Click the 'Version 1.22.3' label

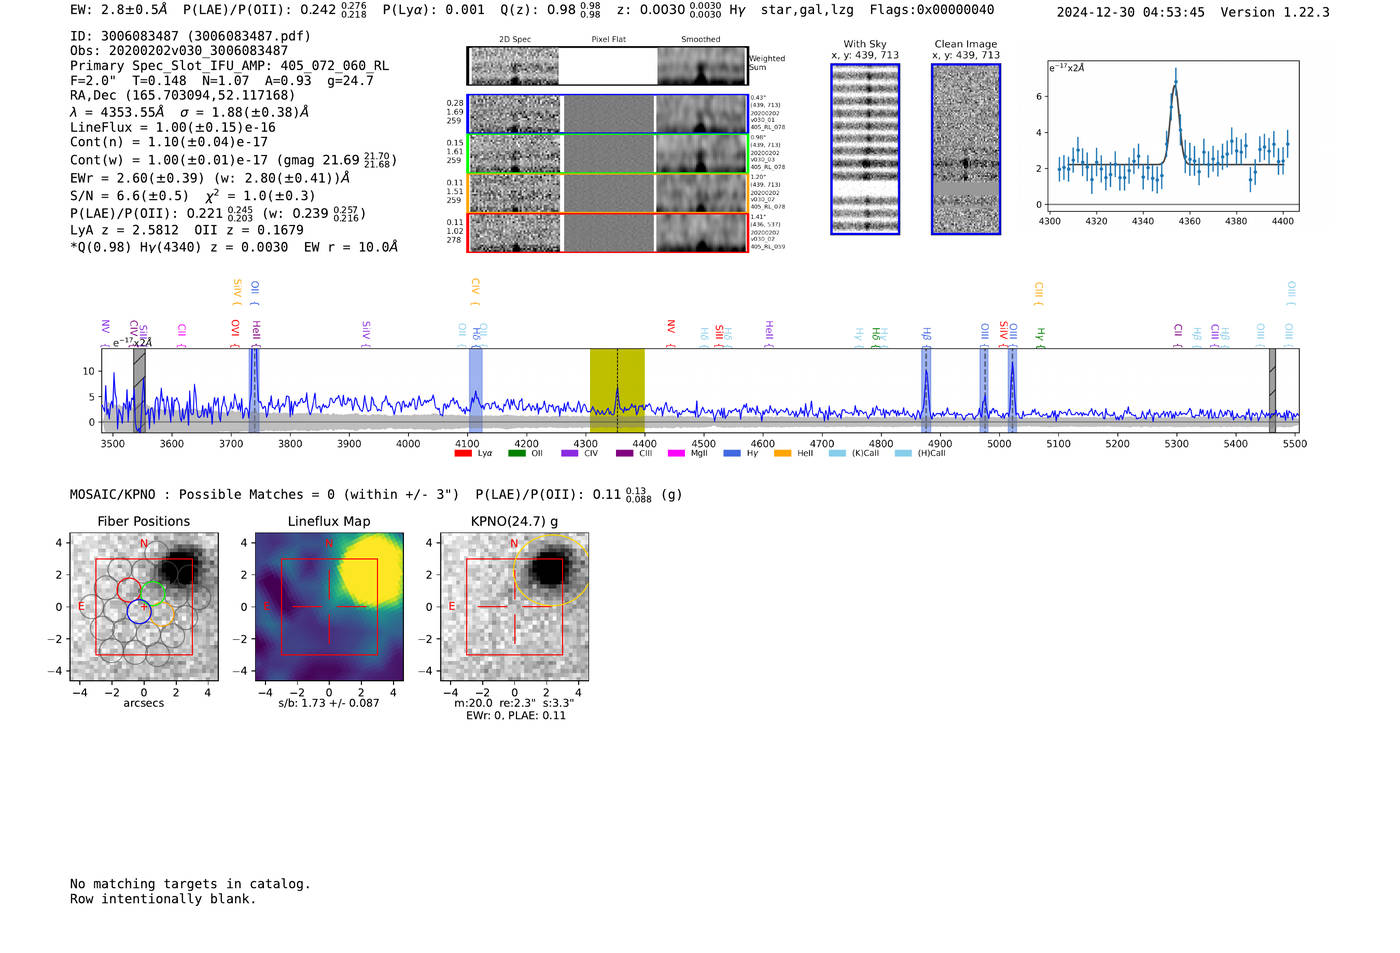click(x=1275, y=12)
